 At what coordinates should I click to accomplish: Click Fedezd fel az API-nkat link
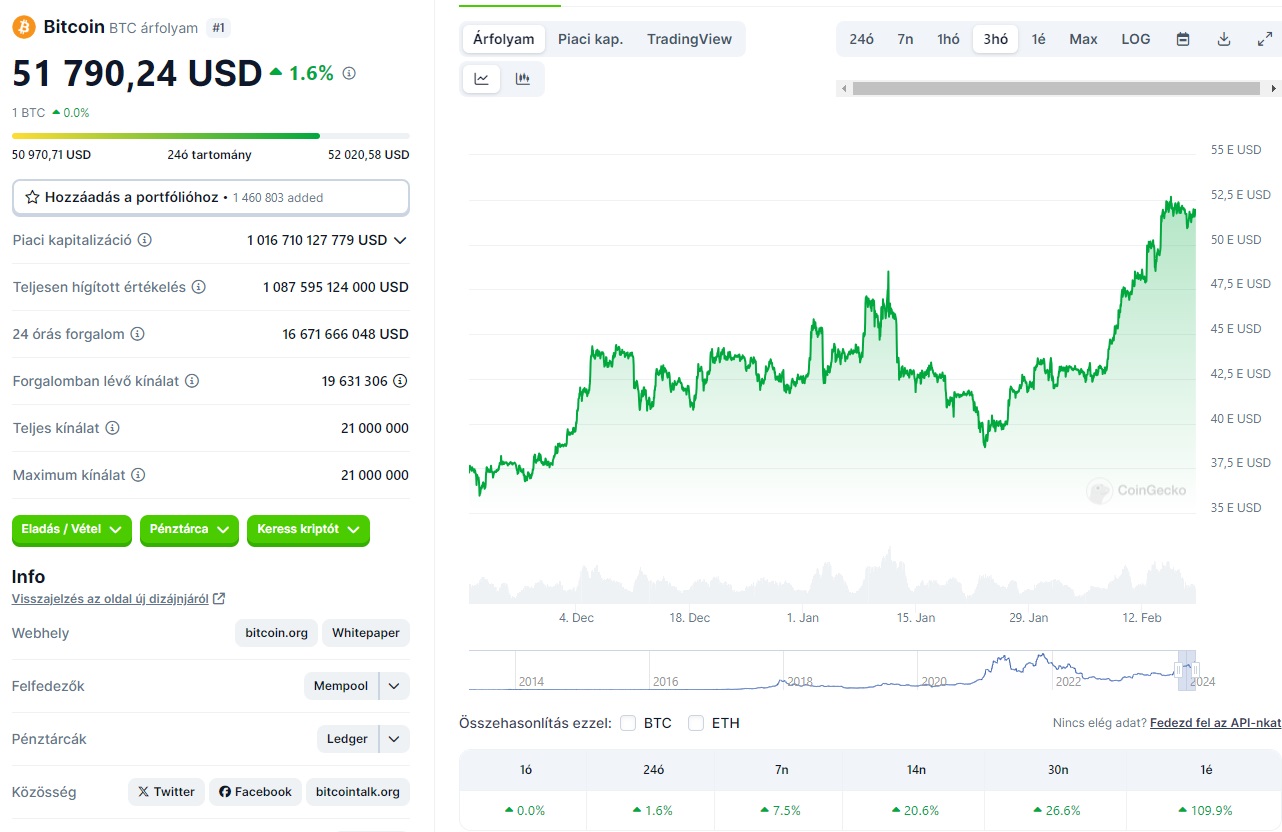pos(1215,723)
